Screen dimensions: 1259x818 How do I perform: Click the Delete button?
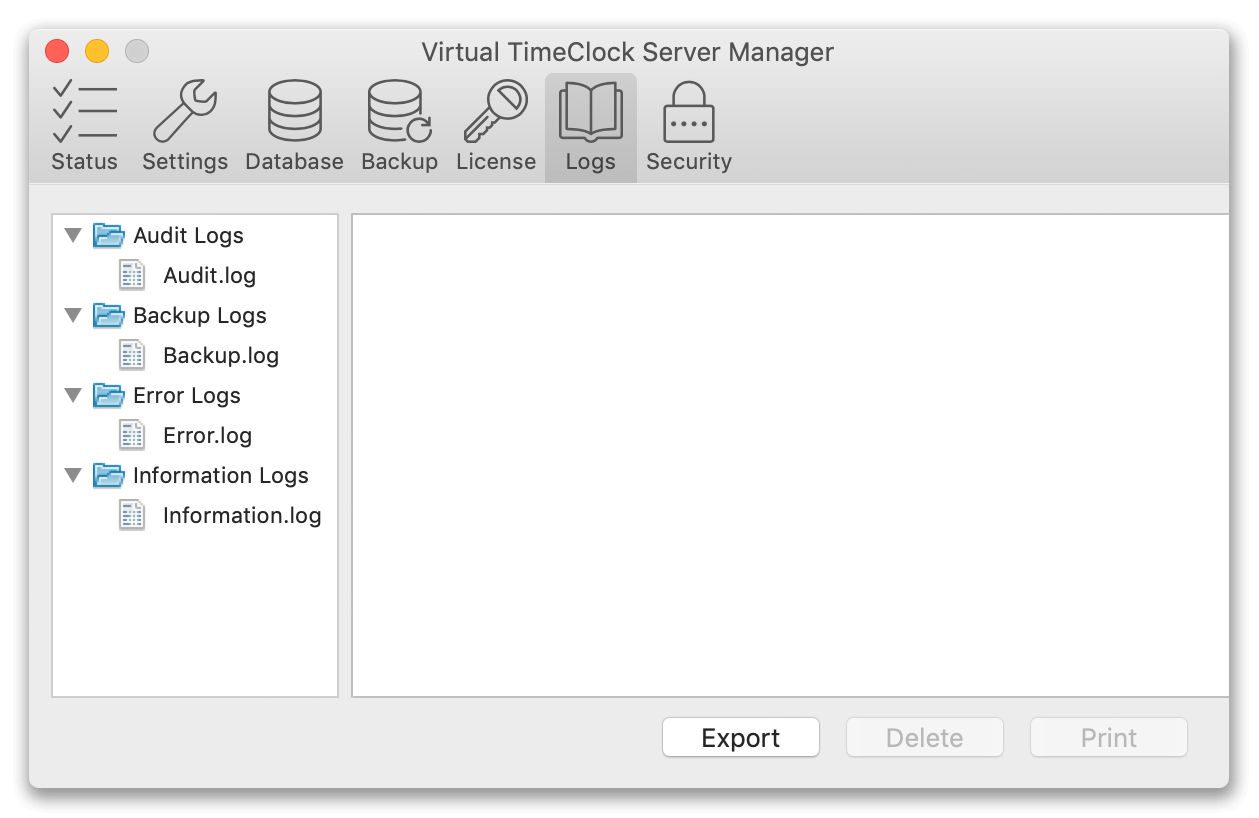click(924, 737)
